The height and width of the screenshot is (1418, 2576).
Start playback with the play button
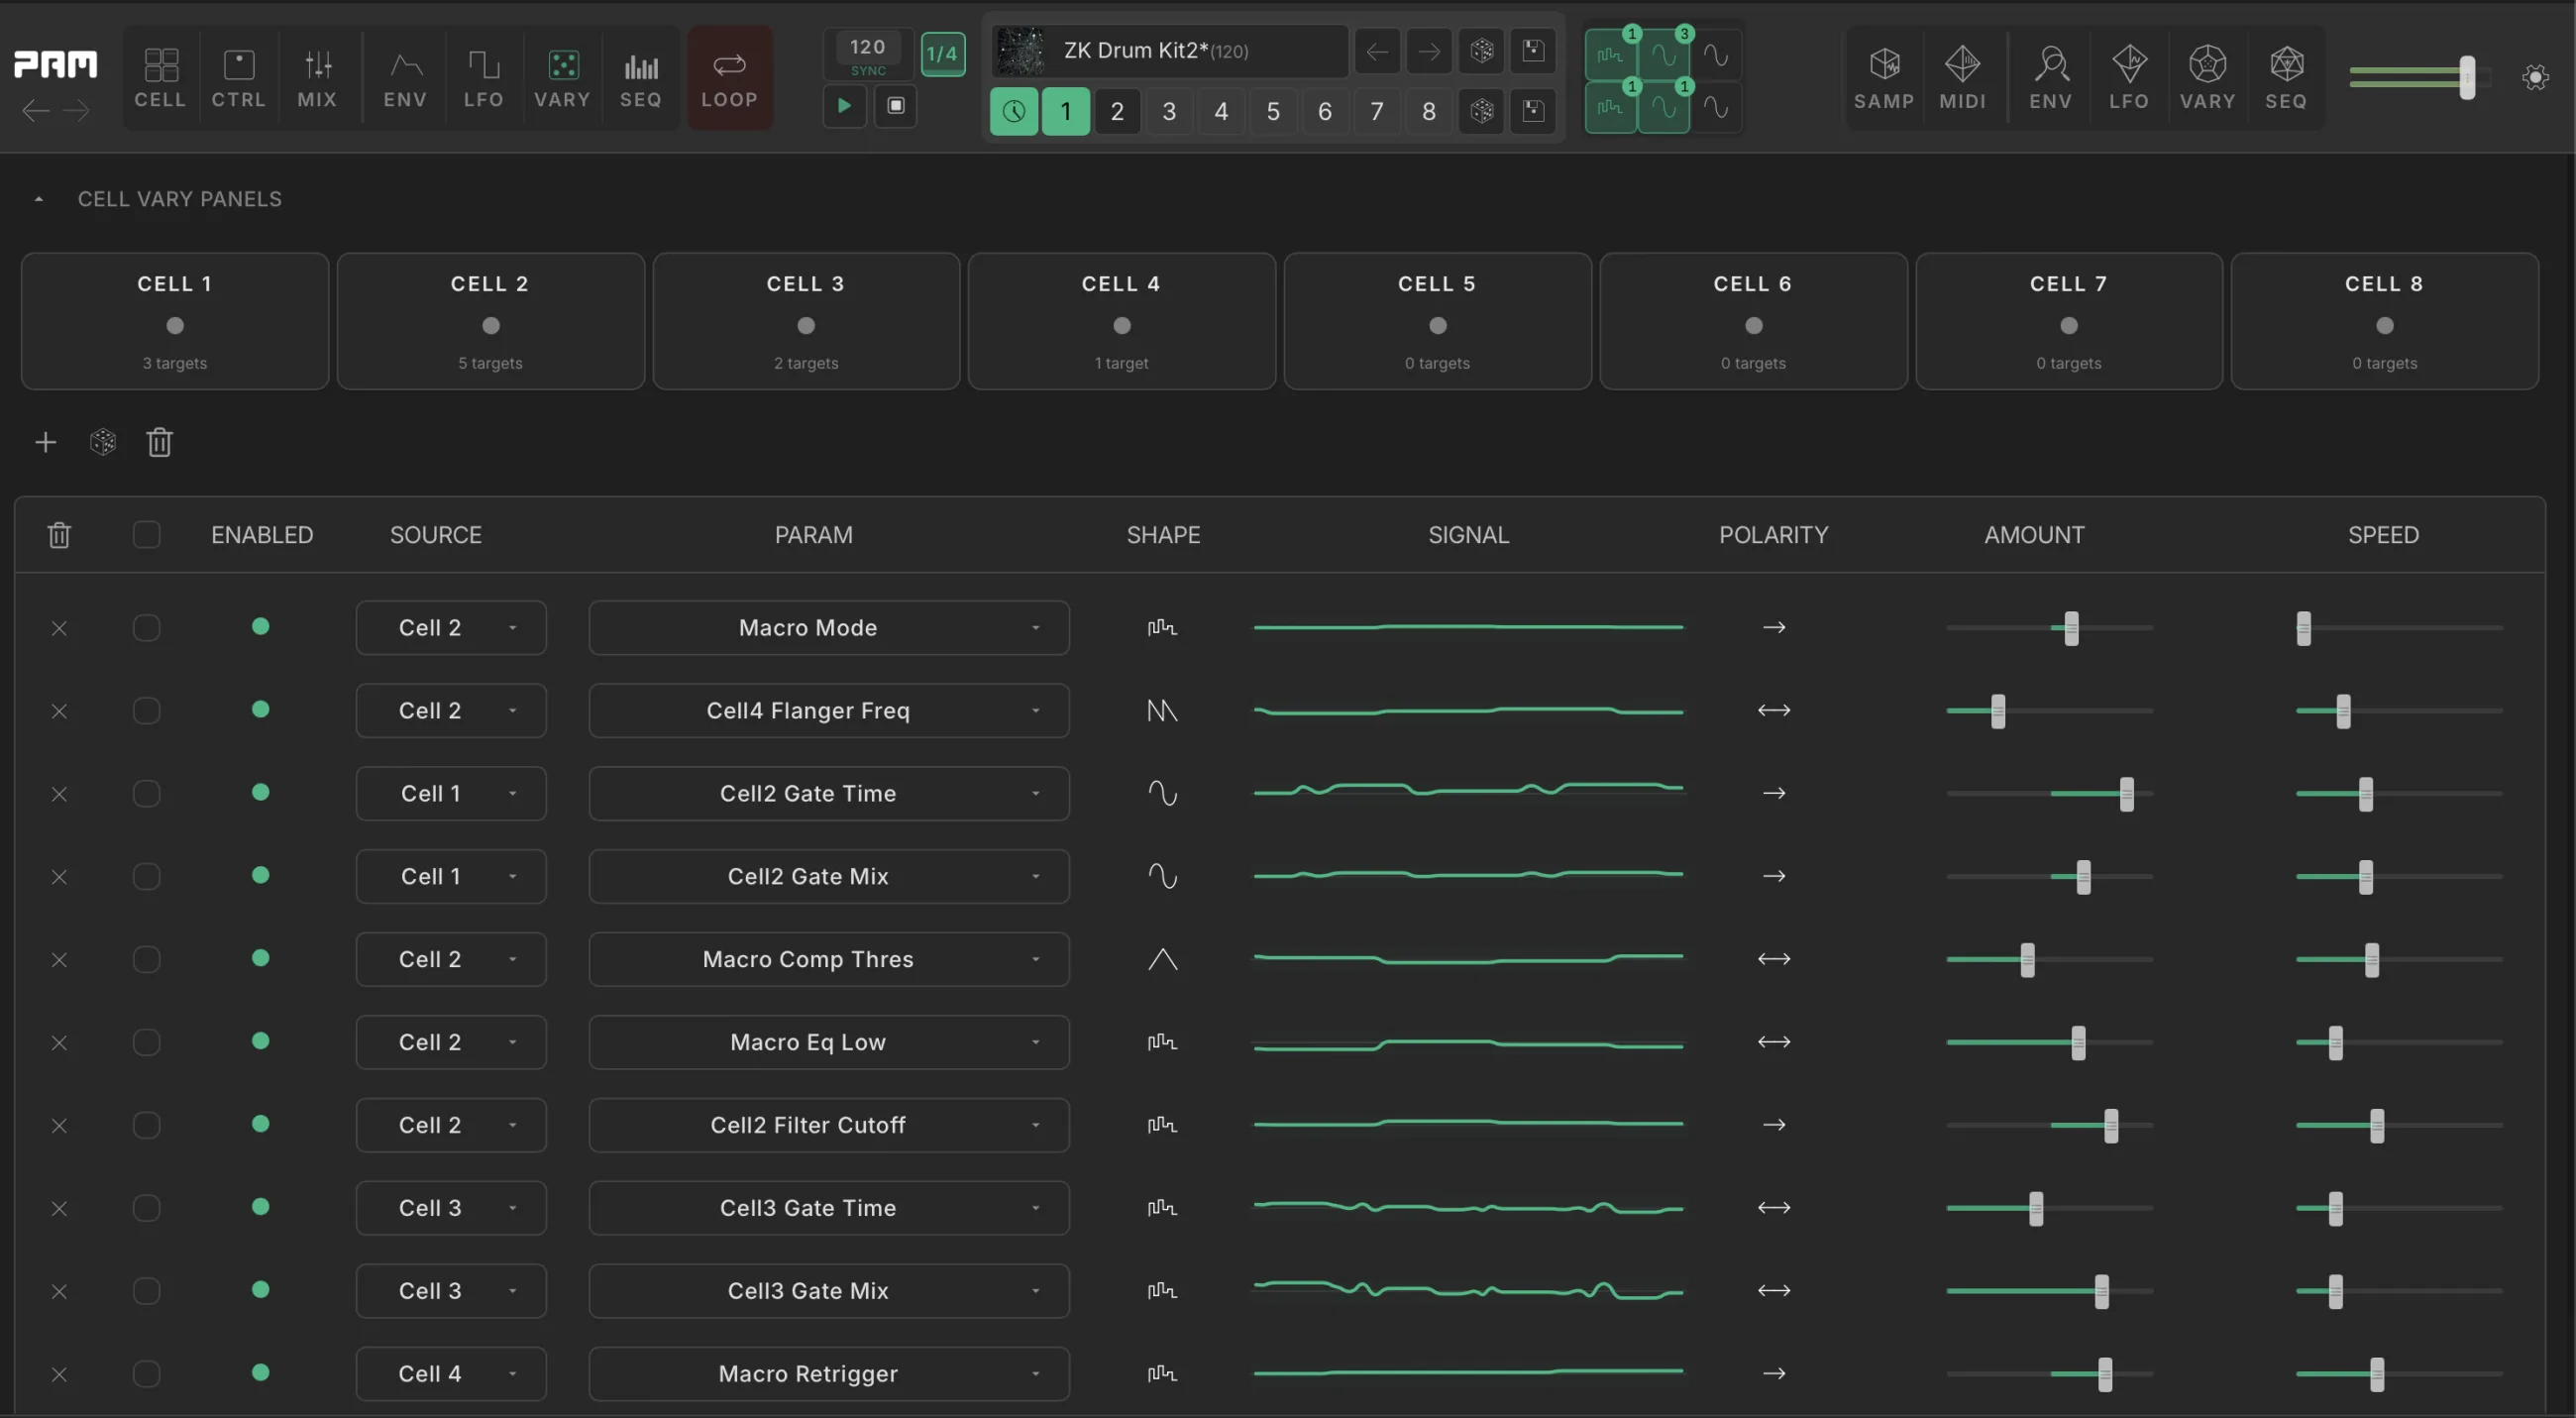(844, 105)
